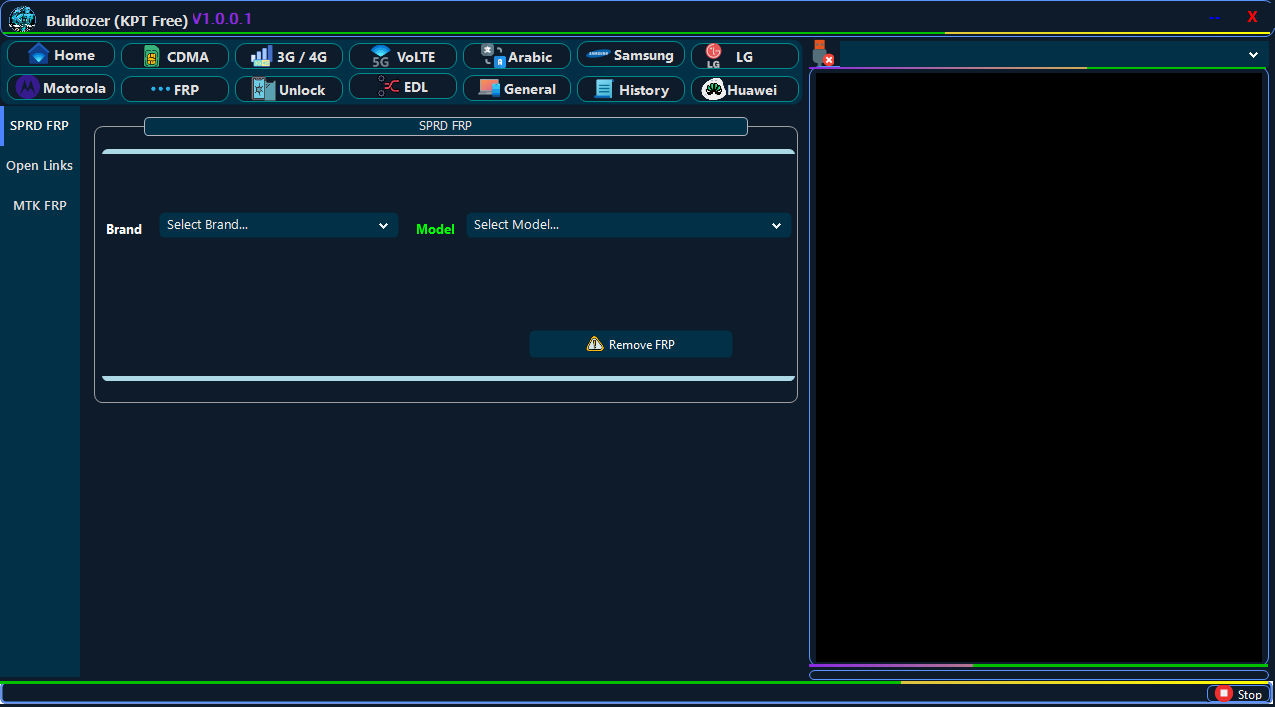
Task: Click the Stop button
Action: click(1239, 694)
